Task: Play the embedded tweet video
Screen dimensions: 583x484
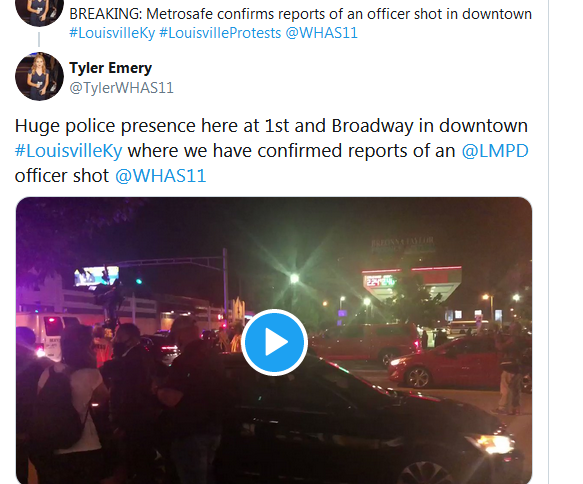Action: (x=274, y=342)
